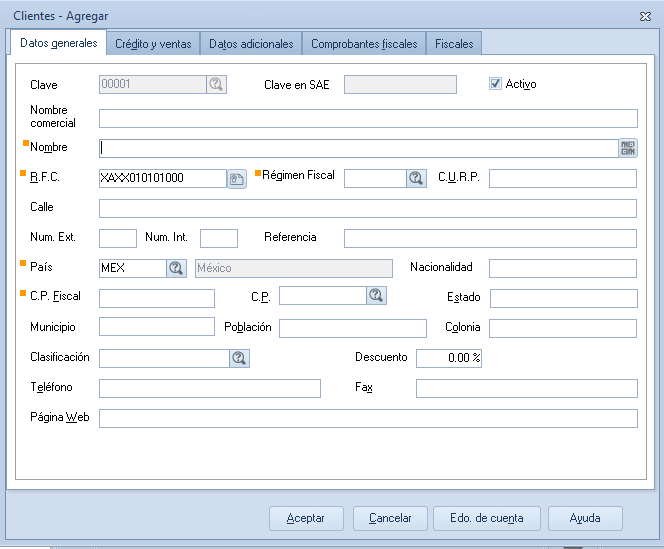
Task: Click the RFC document icon button
Action: [237, 179]
